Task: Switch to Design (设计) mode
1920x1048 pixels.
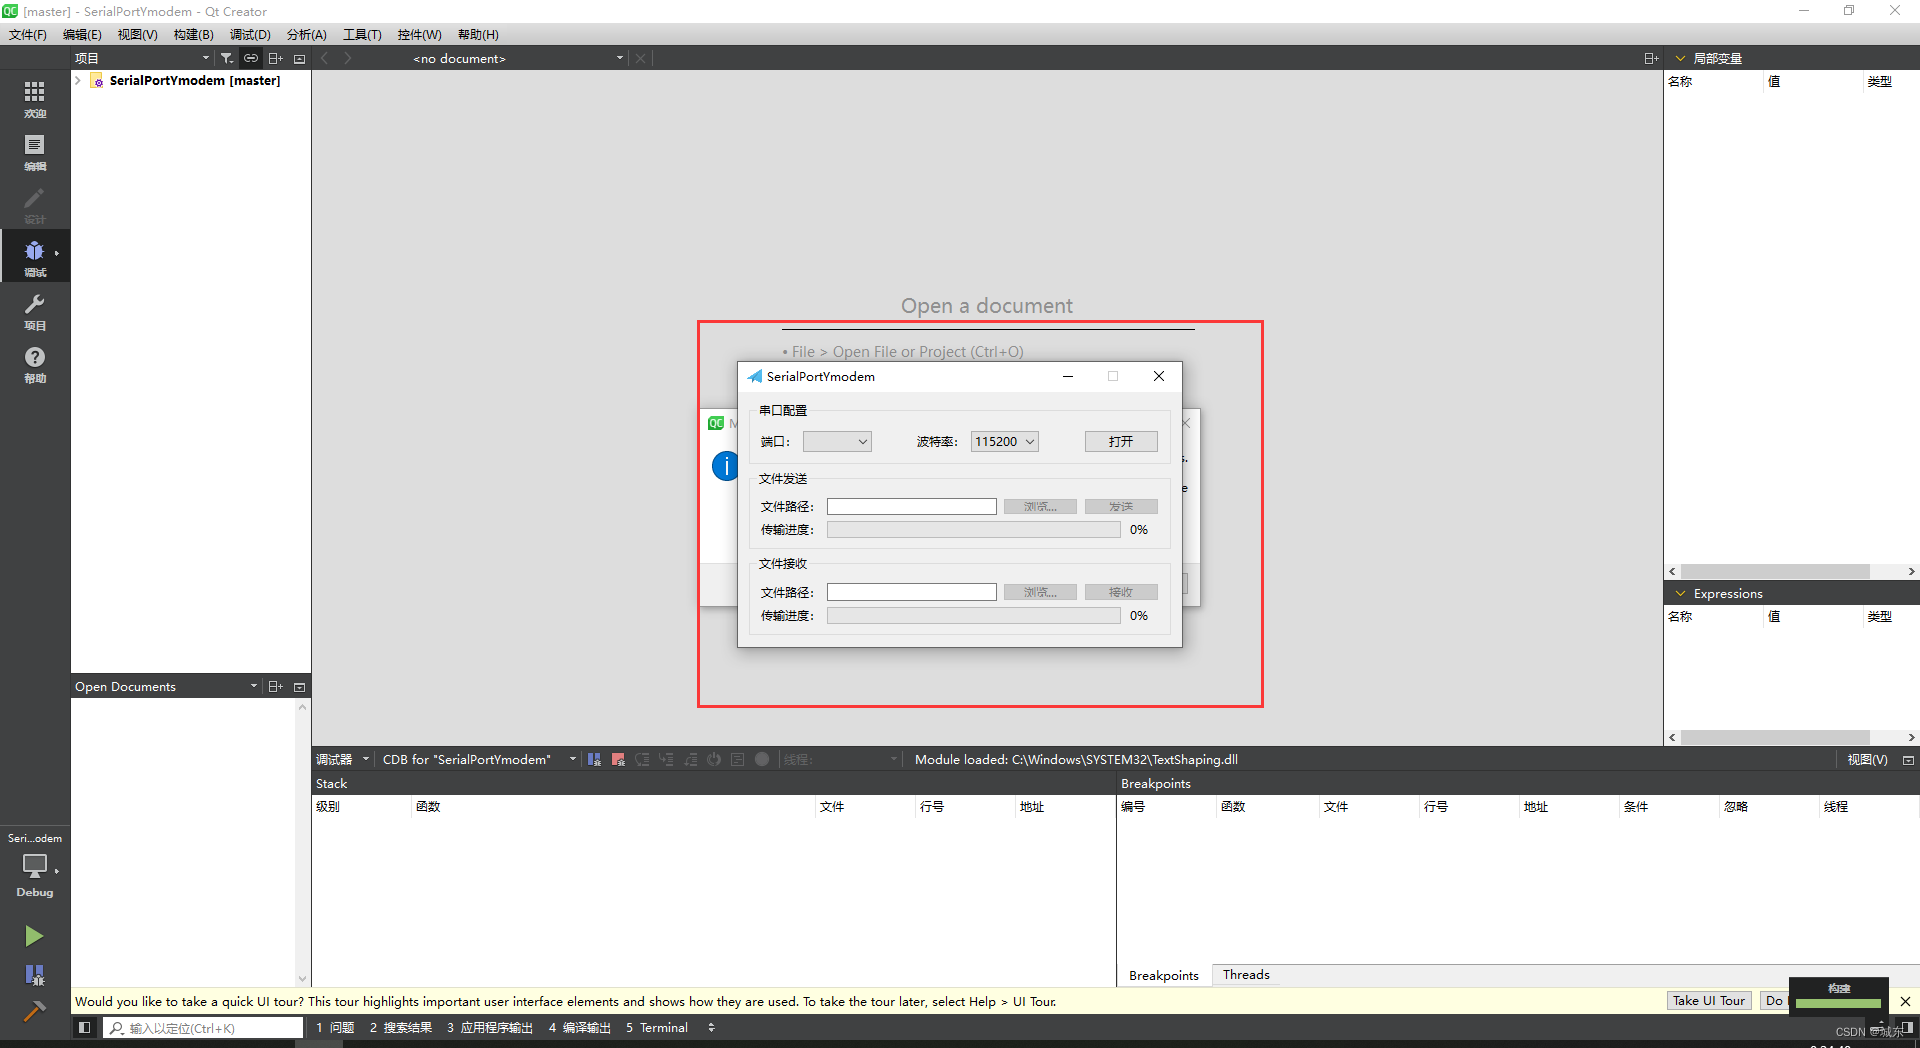Action: pos(35,205)
